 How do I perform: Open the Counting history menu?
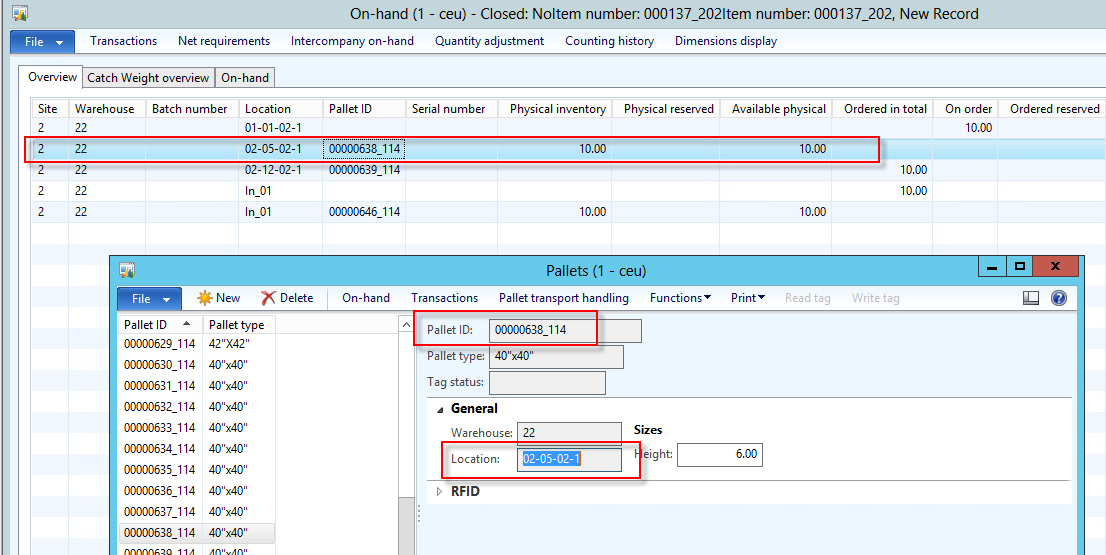[x=609, y=41]
